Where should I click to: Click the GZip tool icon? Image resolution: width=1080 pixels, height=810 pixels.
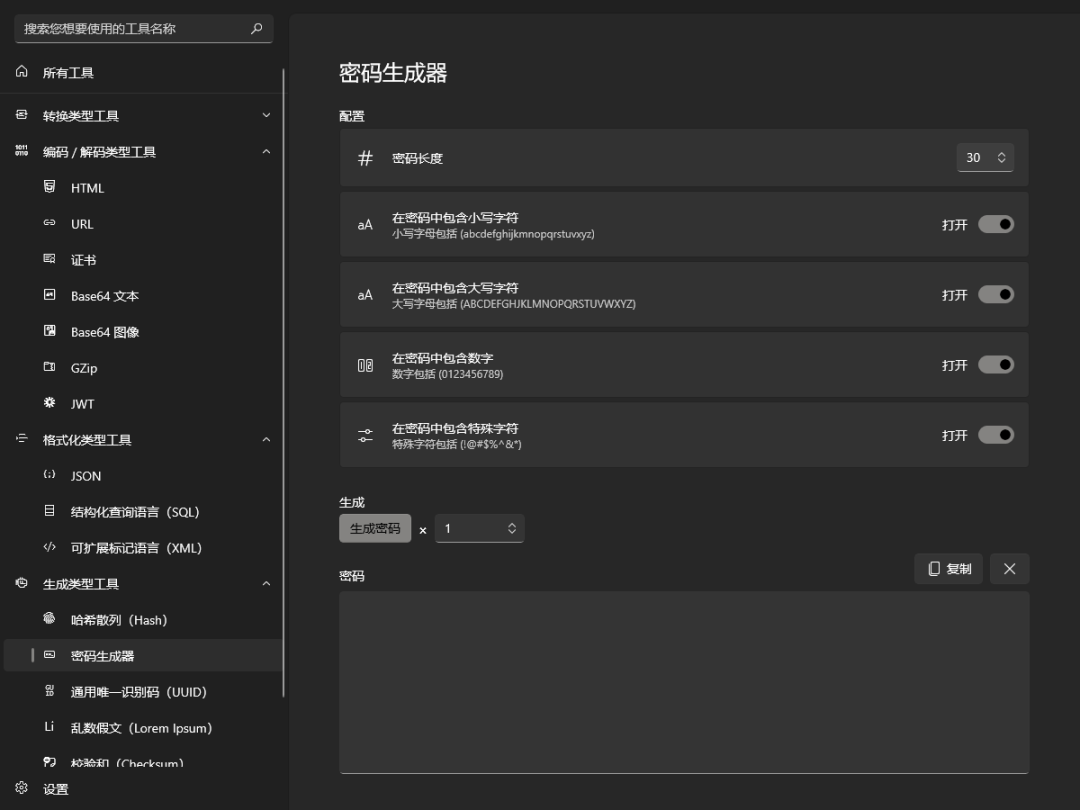pos(50,367)
